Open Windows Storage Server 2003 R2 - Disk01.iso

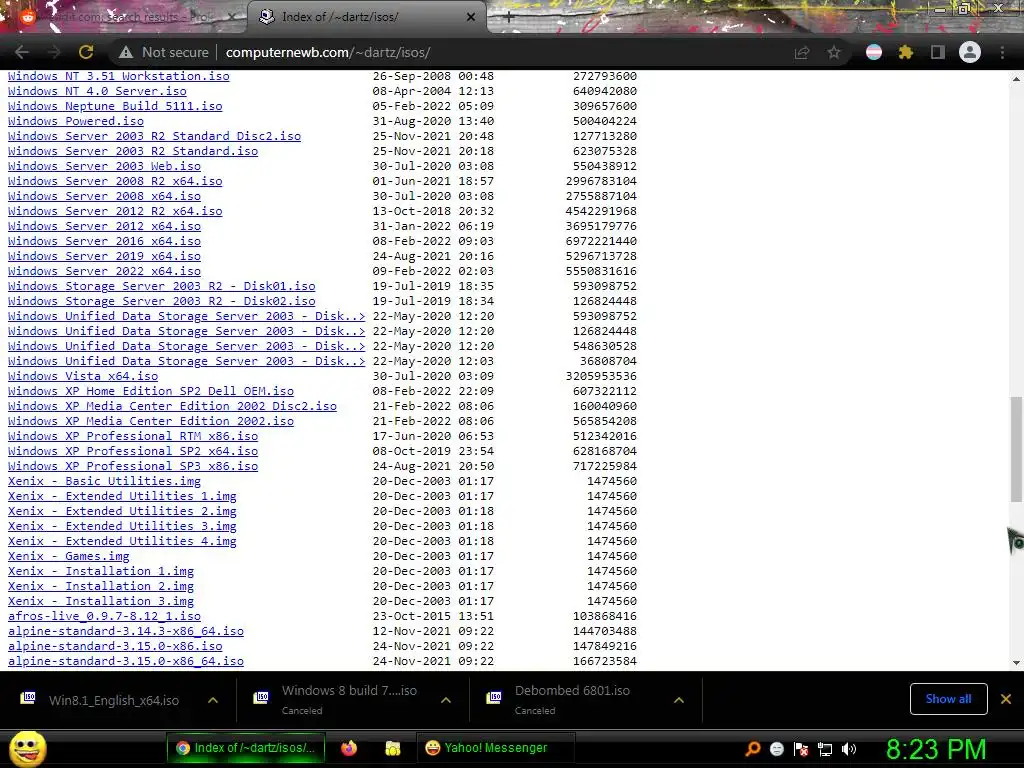click(161, 286)
